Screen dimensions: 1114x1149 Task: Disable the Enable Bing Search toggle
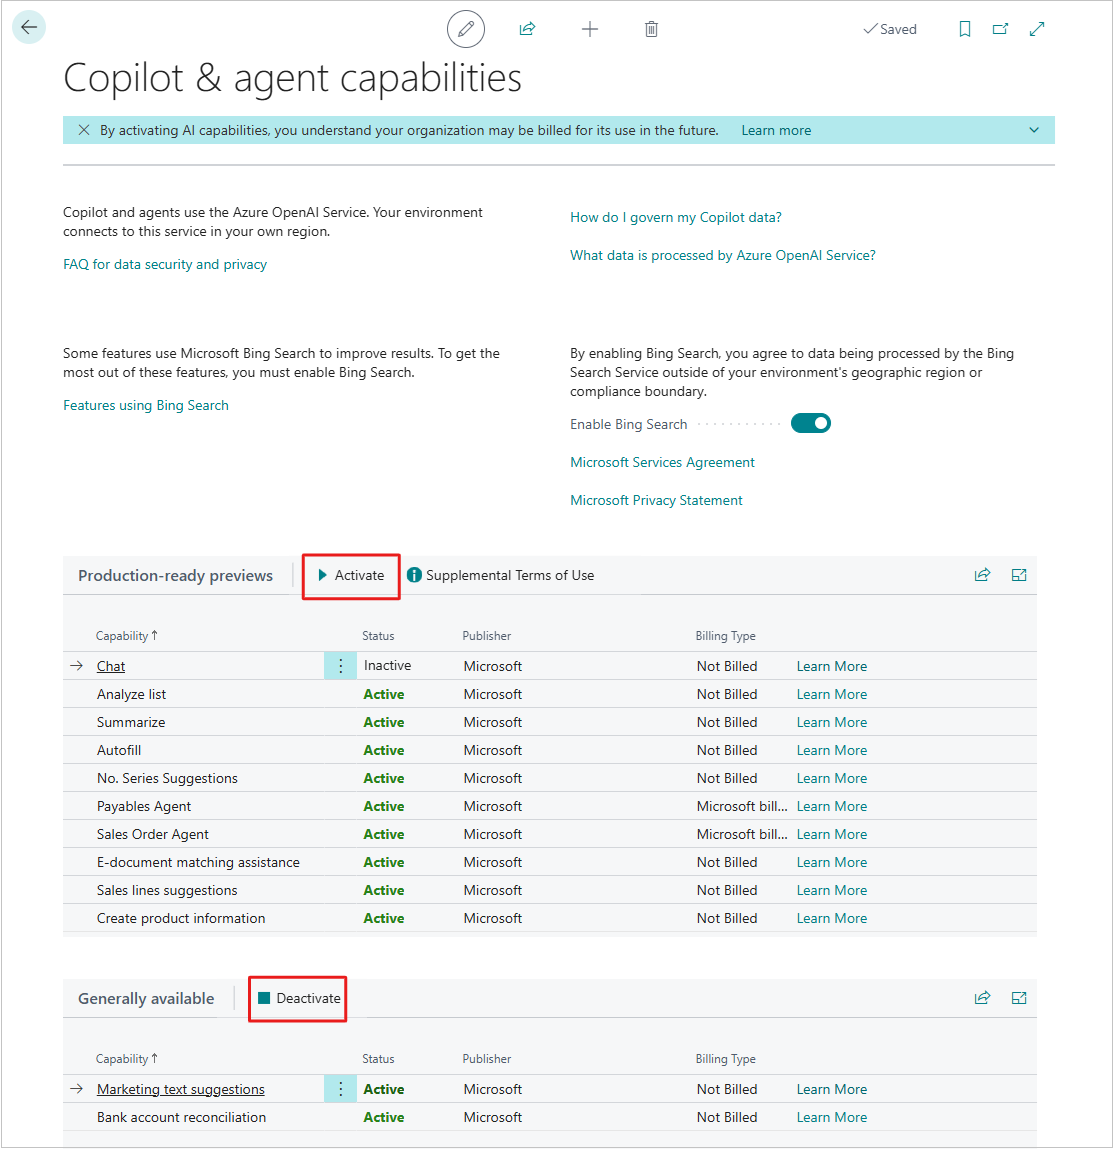[x=810, y=422]
